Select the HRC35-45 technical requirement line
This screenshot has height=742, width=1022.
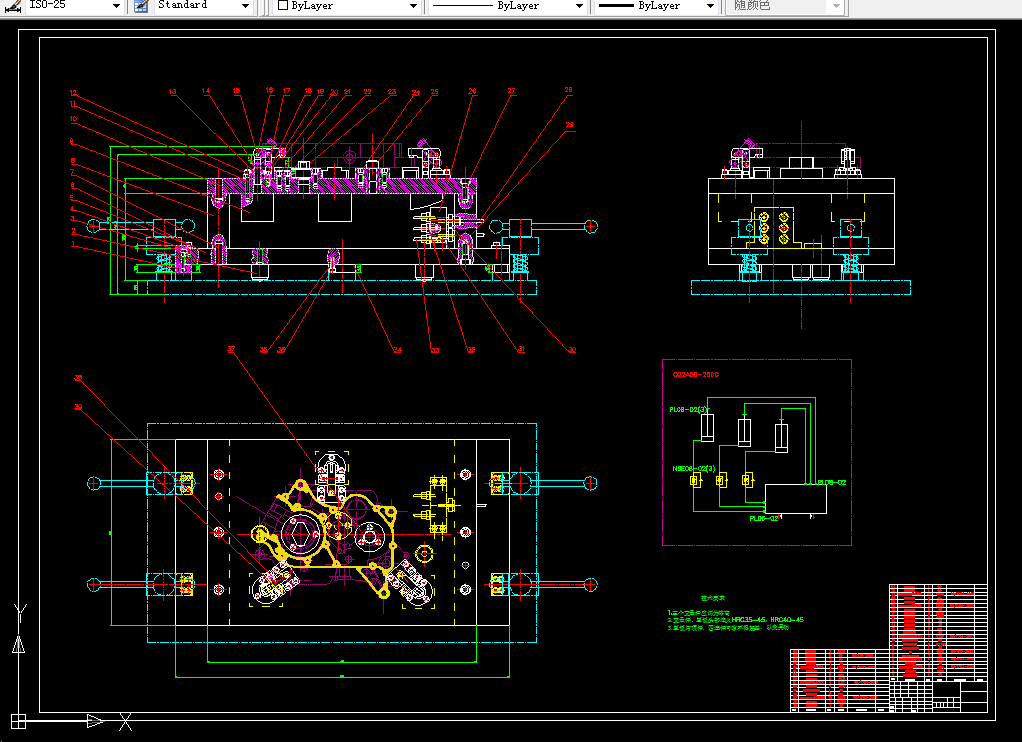tap(735, 620)
